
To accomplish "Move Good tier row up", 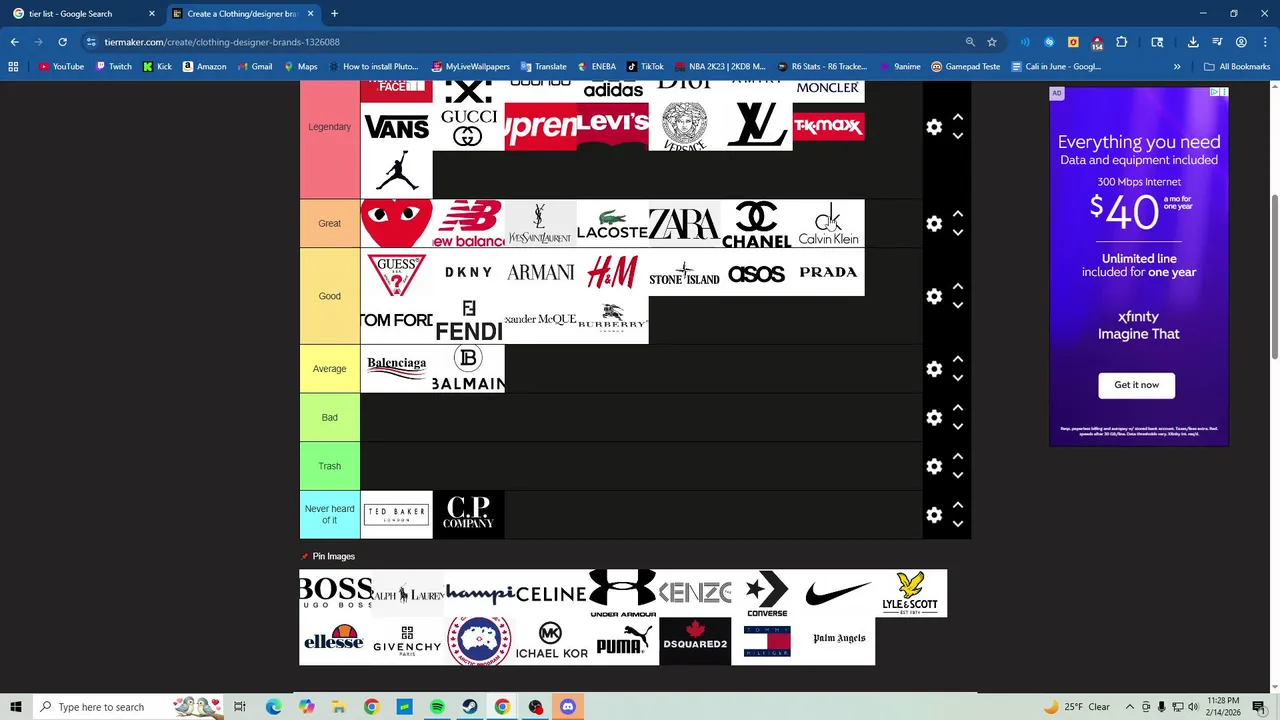I will pos(958,287).
